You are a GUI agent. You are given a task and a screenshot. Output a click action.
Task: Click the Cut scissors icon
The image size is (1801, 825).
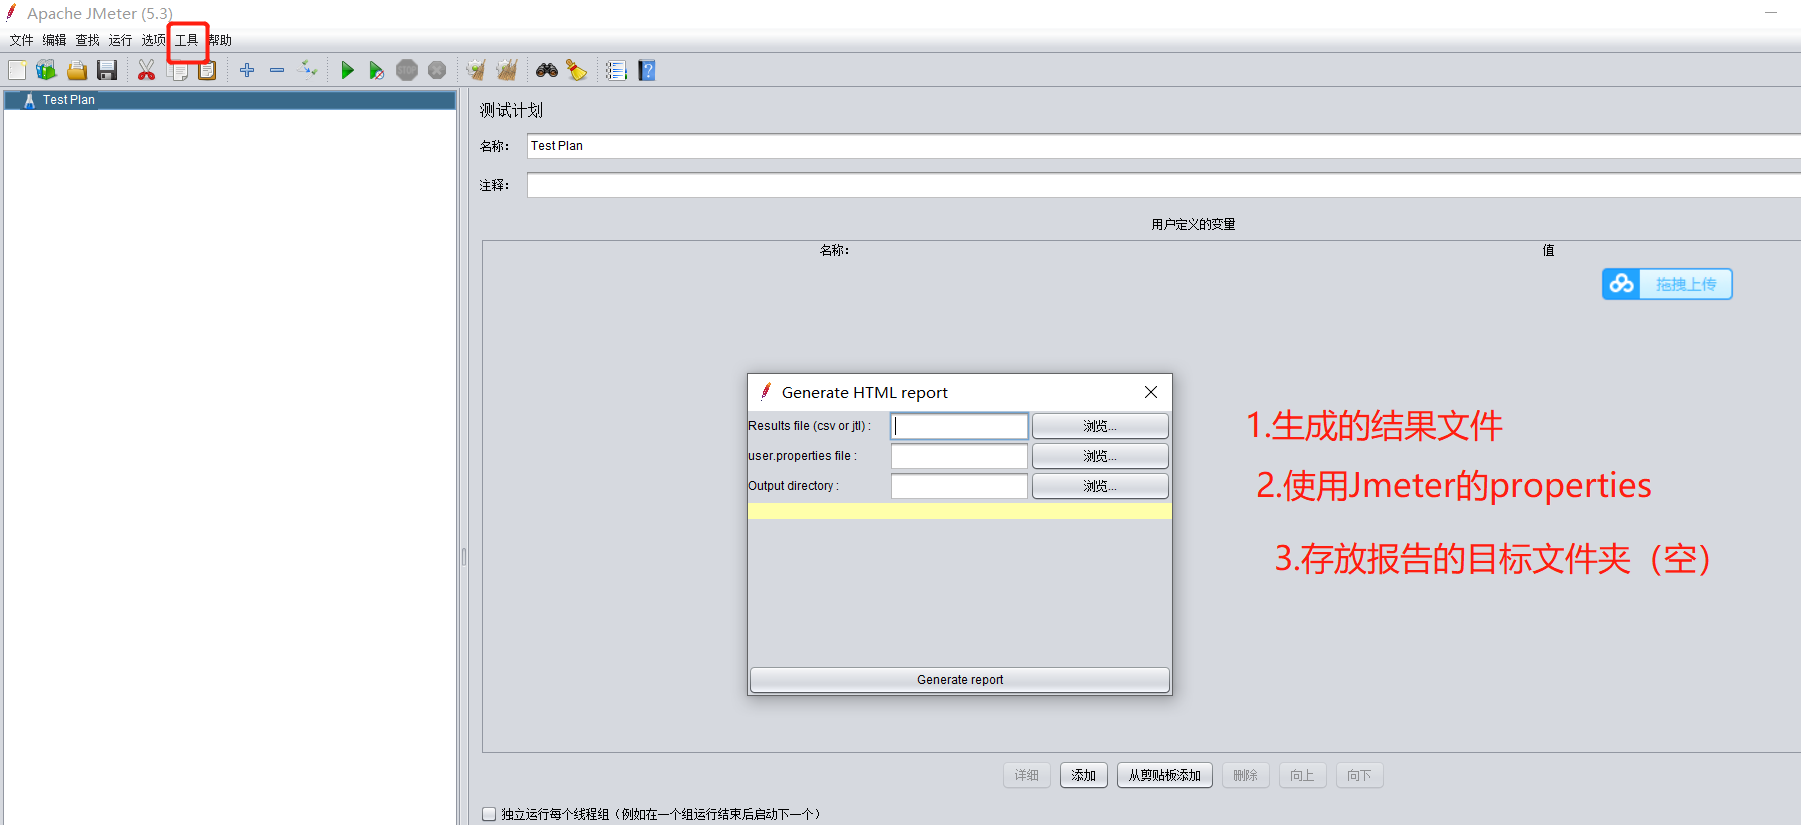[146, 70]
